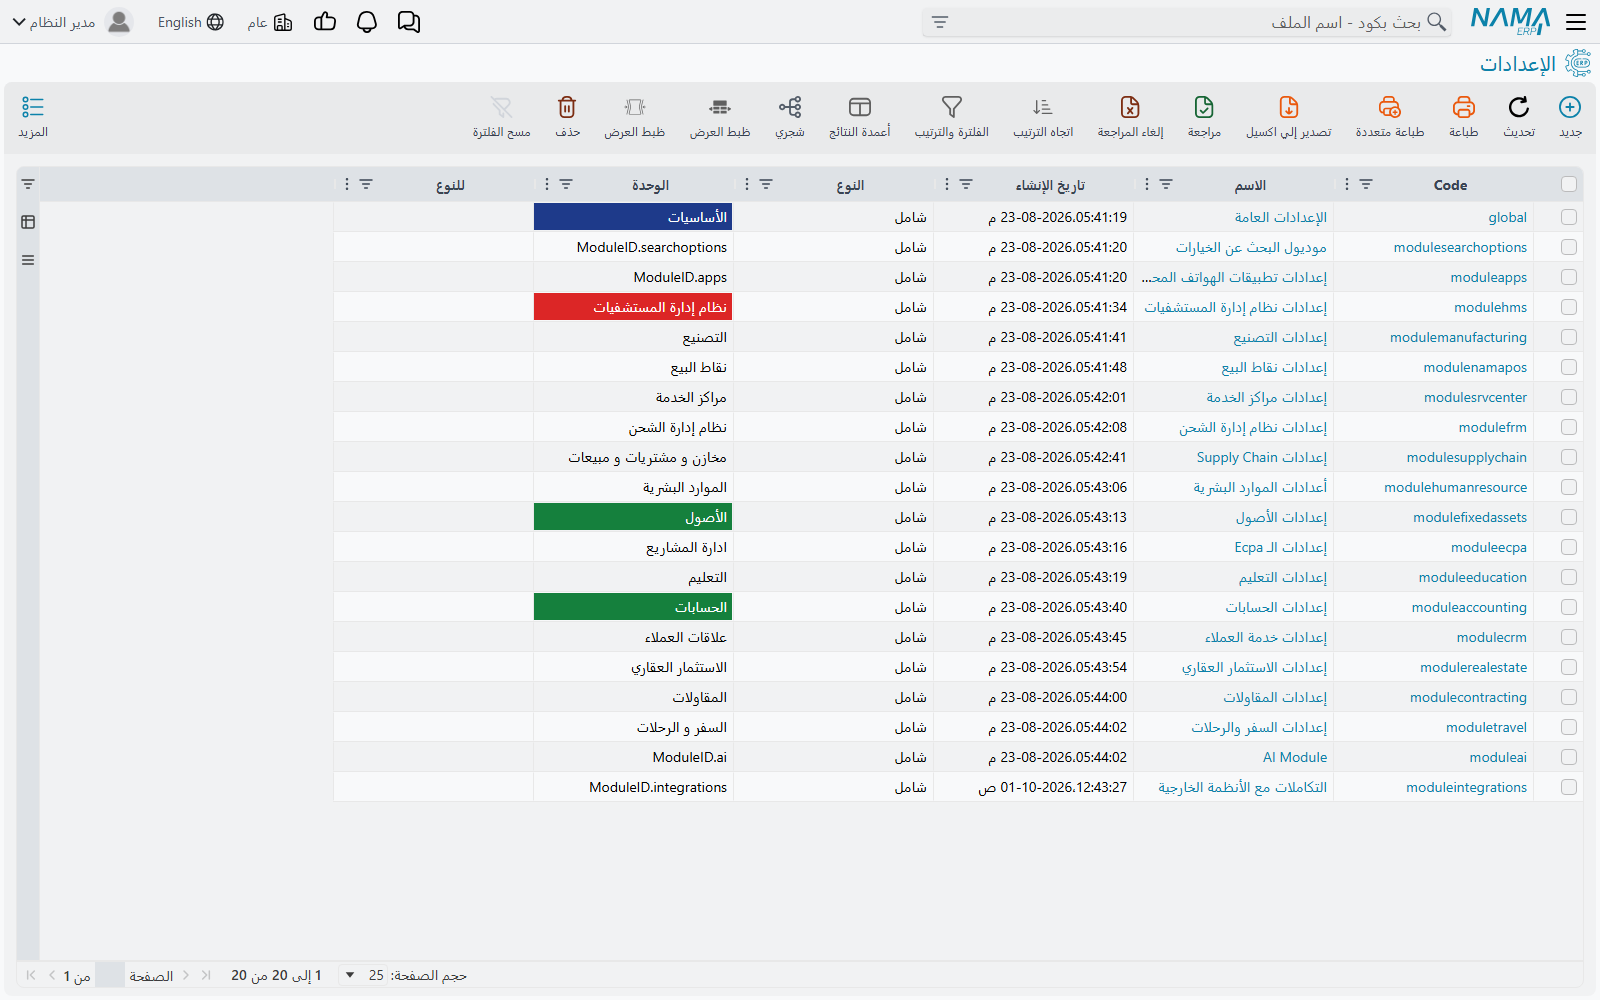
Task: Click the red نظام إدارة المستشفيات colored cell
Action: pyautogui.click(x=633, y=307)
